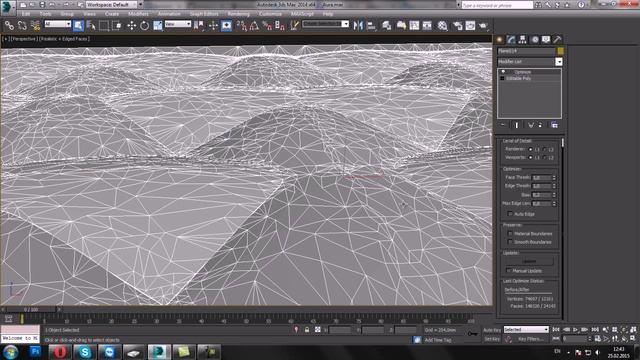640x360 pixels.
Task: Select Viewports L1 radio button
Action: pyautogui.click(x=531, y=158)
